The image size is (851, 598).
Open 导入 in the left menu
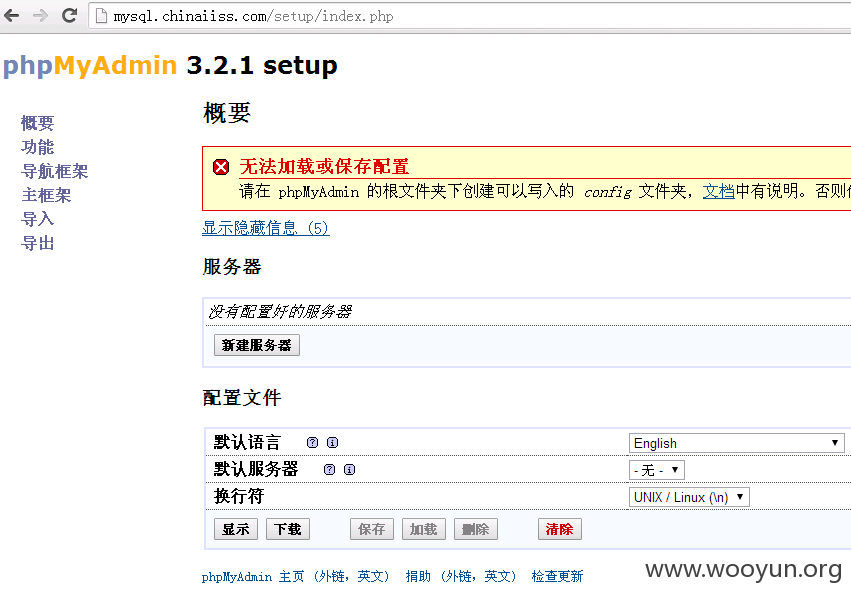click(37, 219)
